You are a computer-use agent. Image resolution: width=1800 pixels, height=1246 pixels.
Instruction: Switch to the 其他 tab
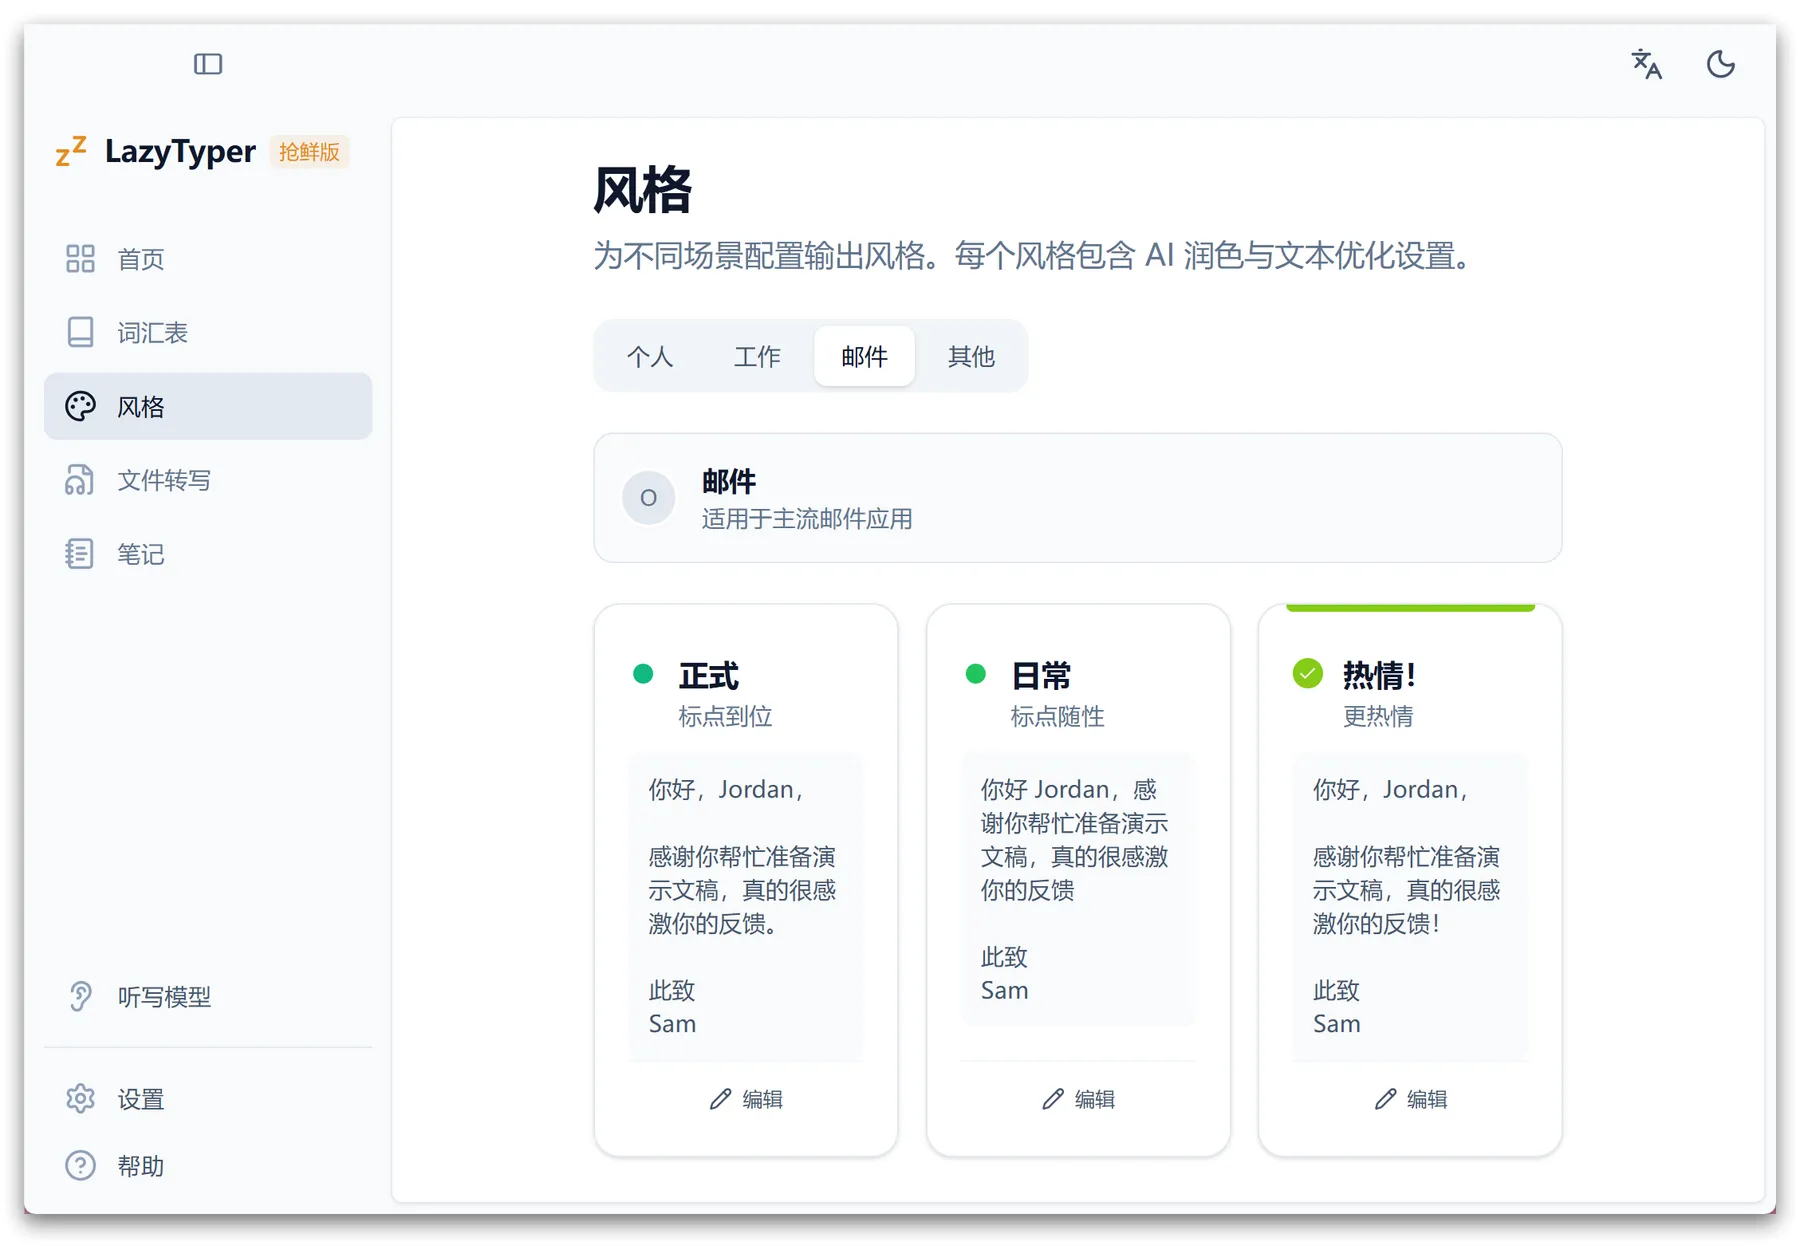coord(971,357)
